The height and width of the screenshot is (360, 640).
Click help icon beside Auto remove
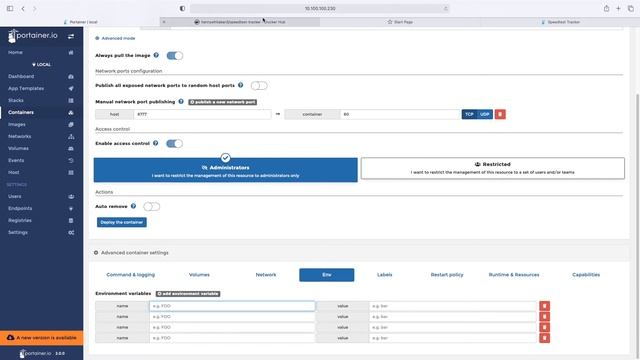click(133, 206)
